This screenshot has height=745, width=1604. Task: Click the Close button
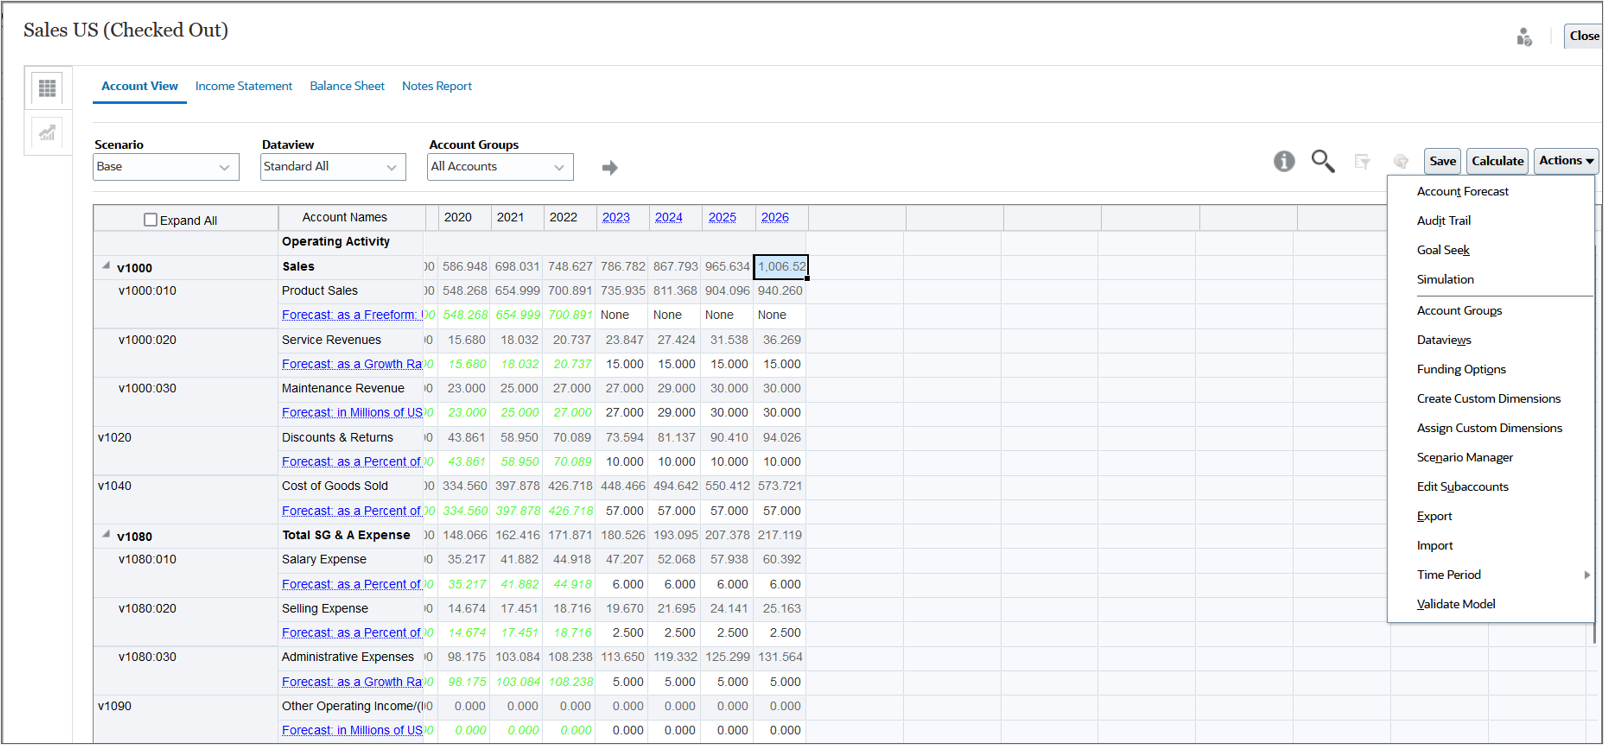tap(1584, 36)
